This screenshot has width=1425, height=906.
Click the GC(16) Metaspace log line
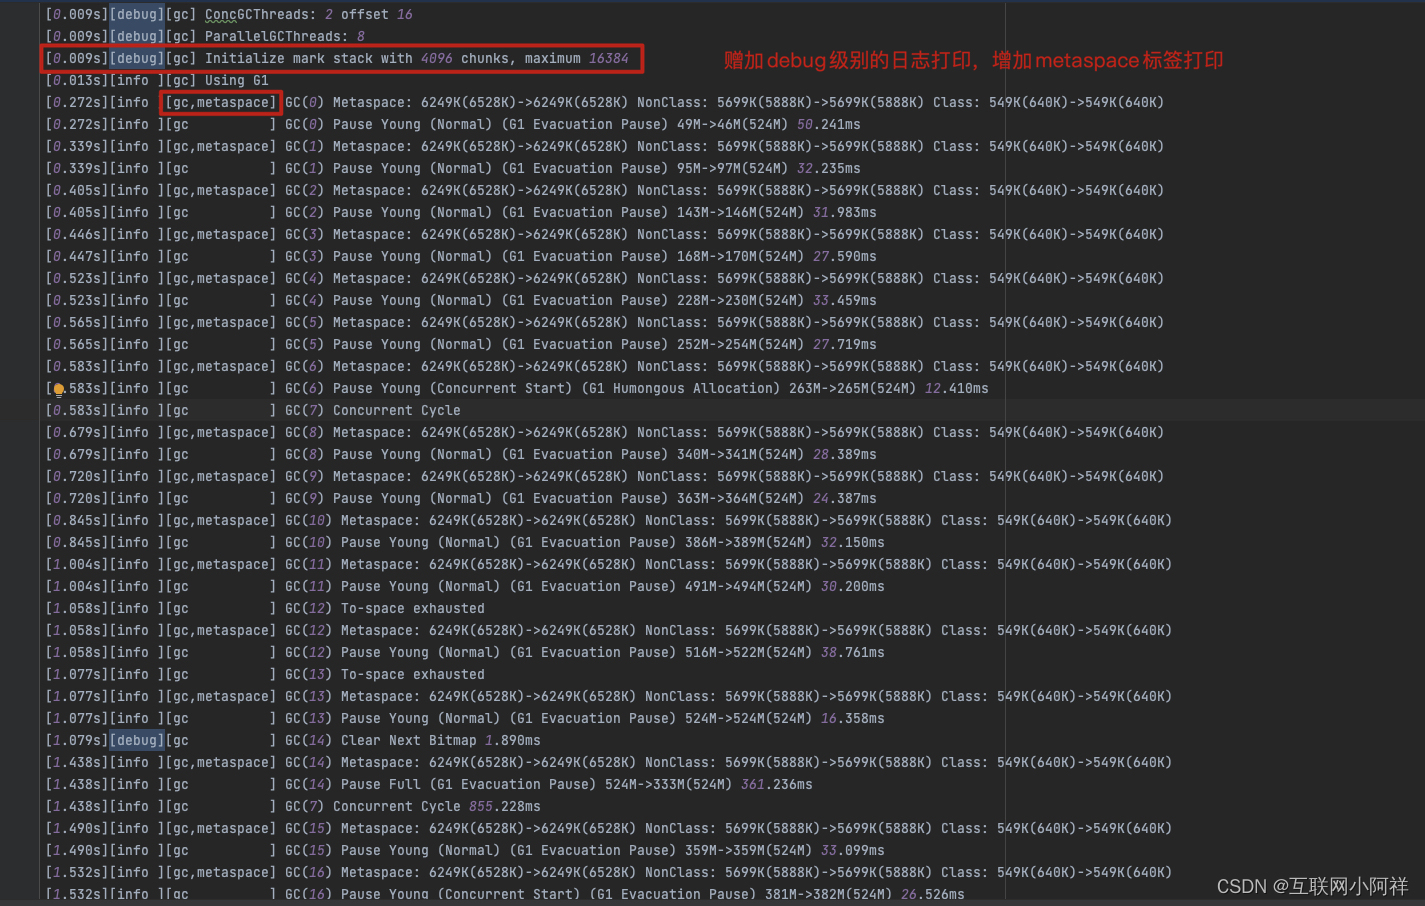click(x=609, y=872)
